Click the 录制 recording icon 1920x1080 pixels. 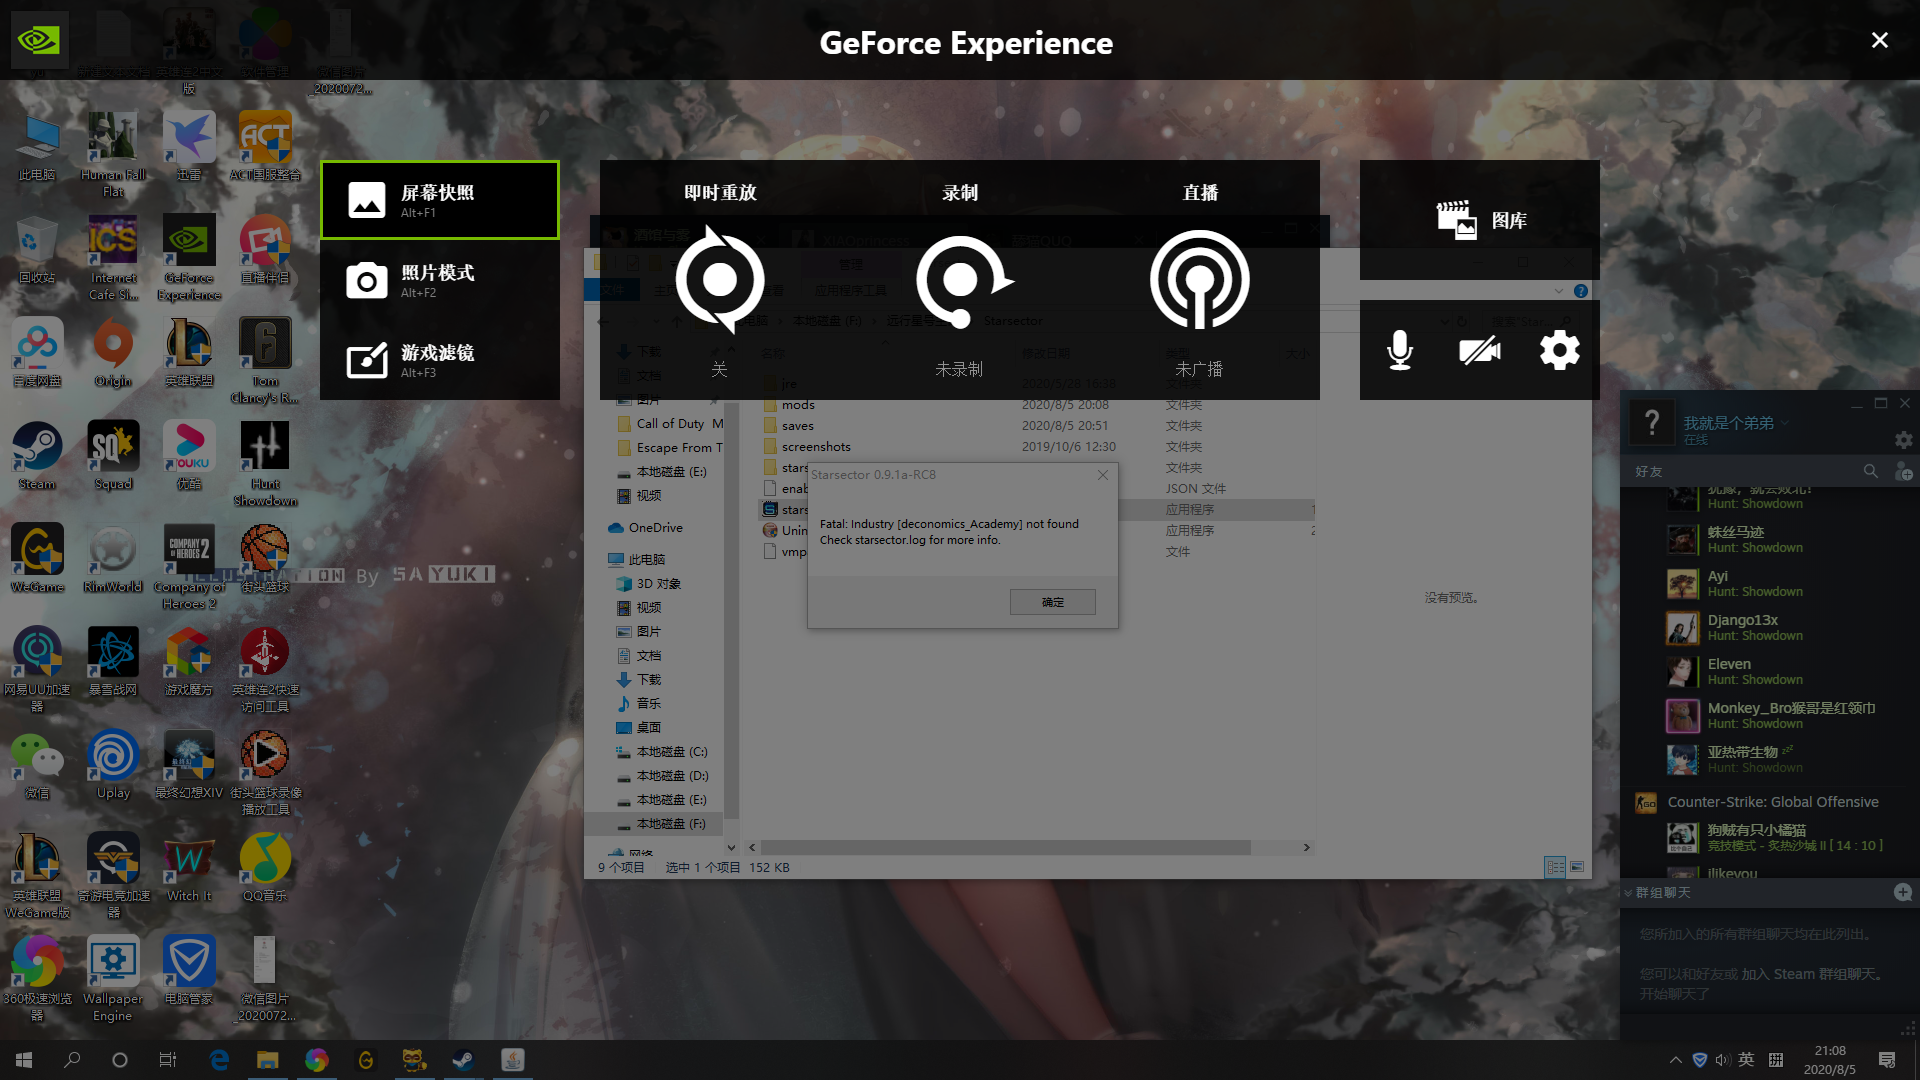click(x=958, y=281)
